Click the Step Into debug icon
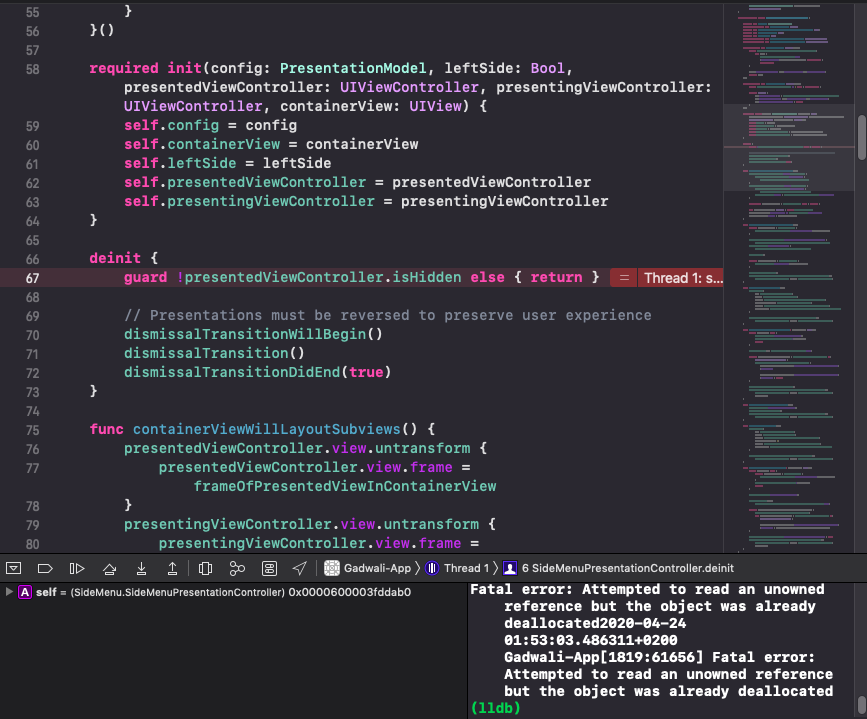The image size is (867, 719). 141,568
